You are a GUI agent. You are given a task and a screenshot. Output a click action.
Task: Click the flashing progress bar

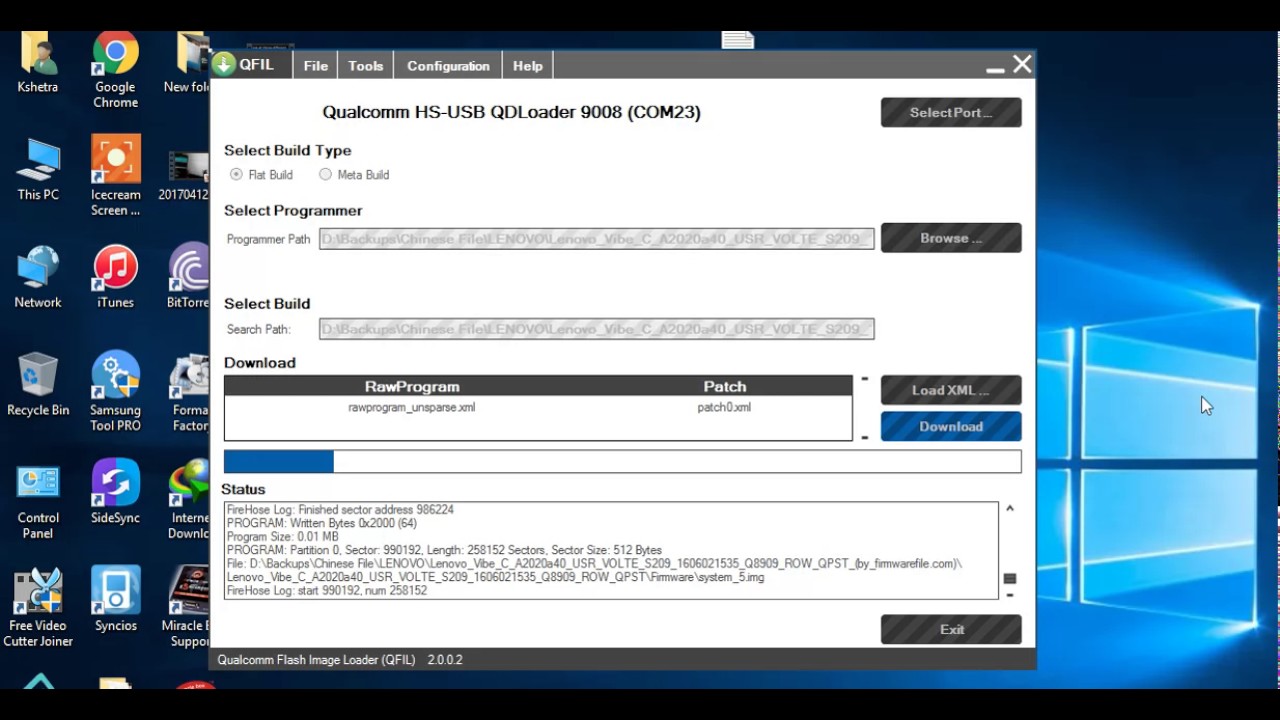click(622, 461)
